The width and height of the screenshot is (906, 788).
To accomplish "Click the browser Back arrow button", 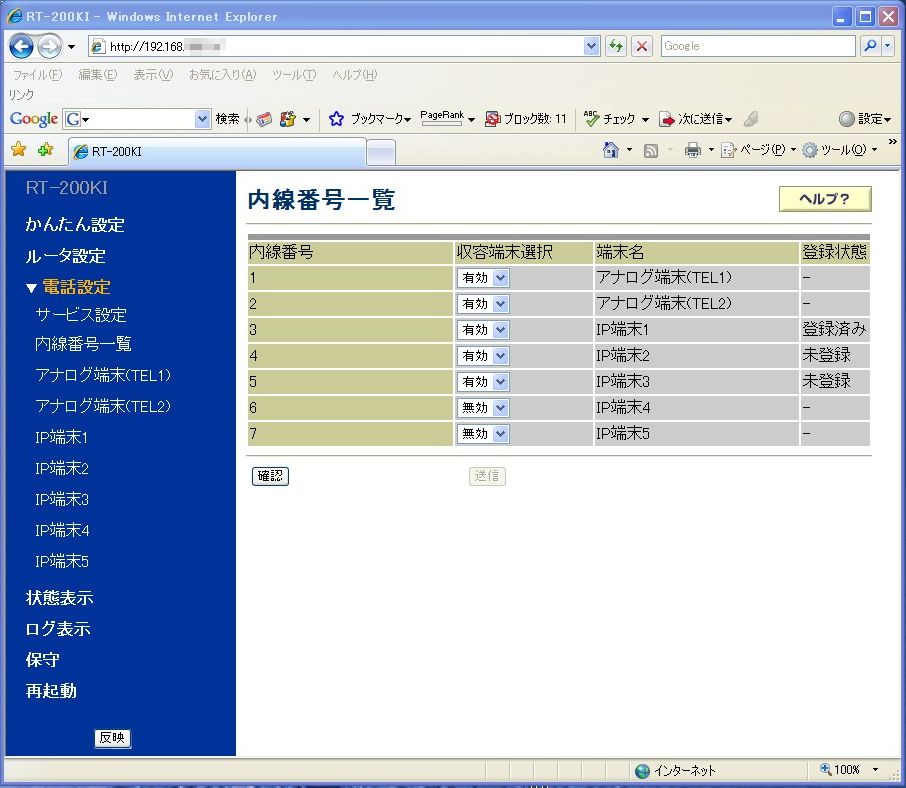I will click(x=21, y=46).
